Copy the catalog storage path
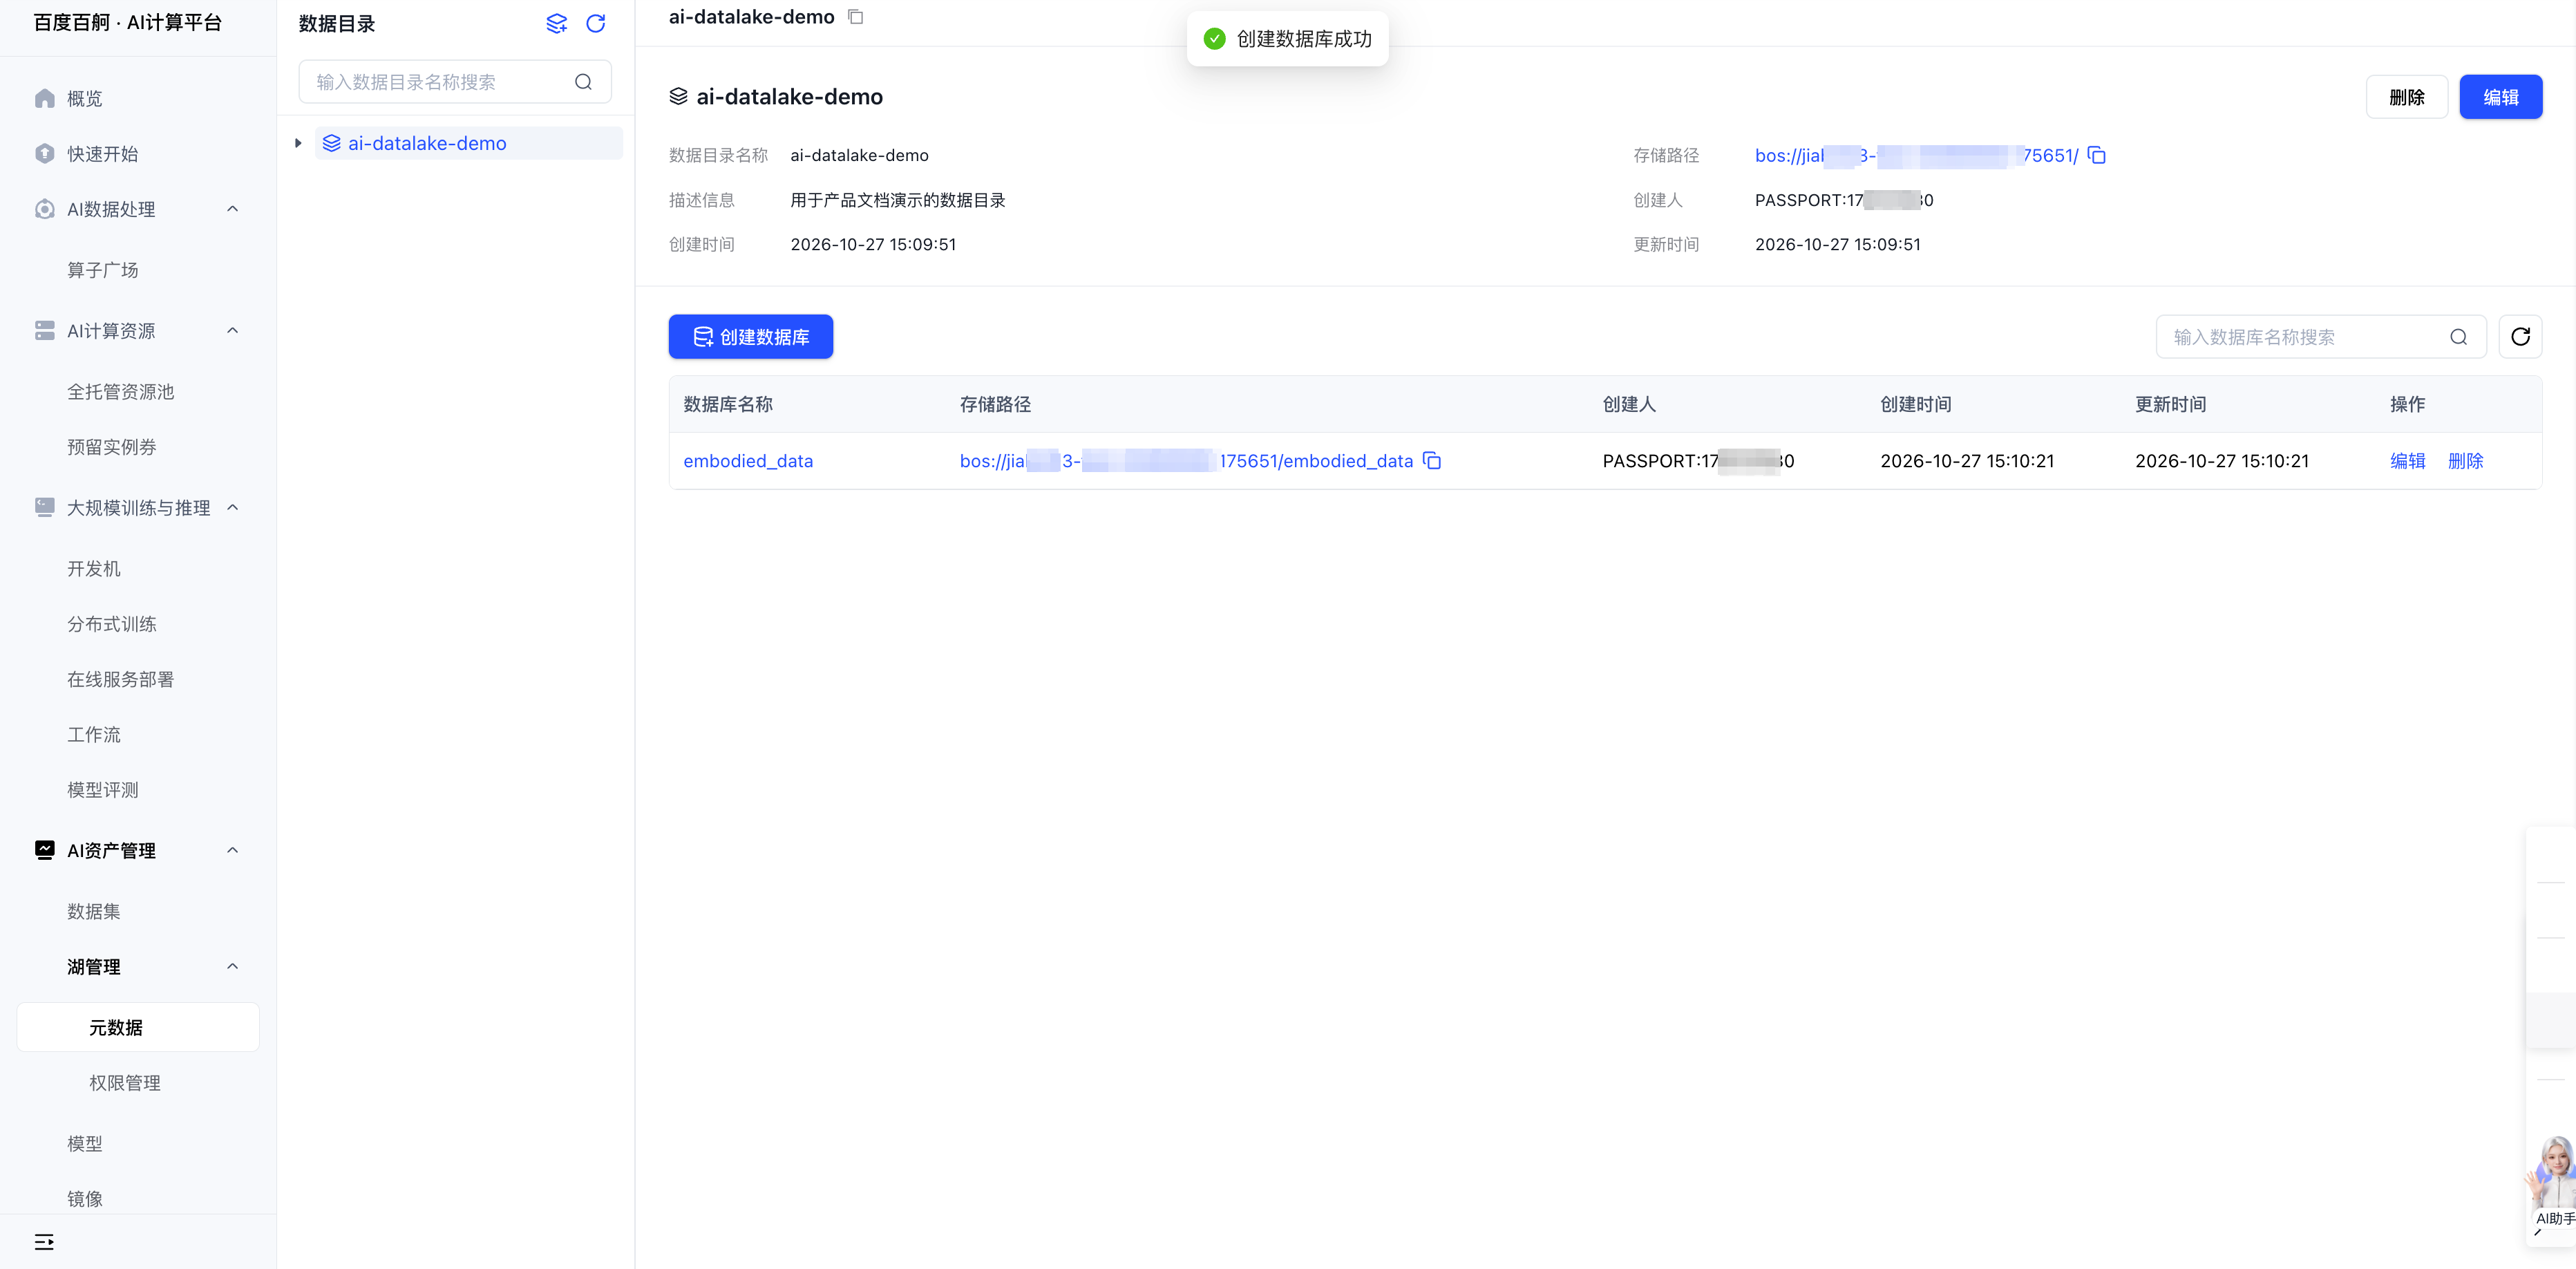 (2097, 155)
